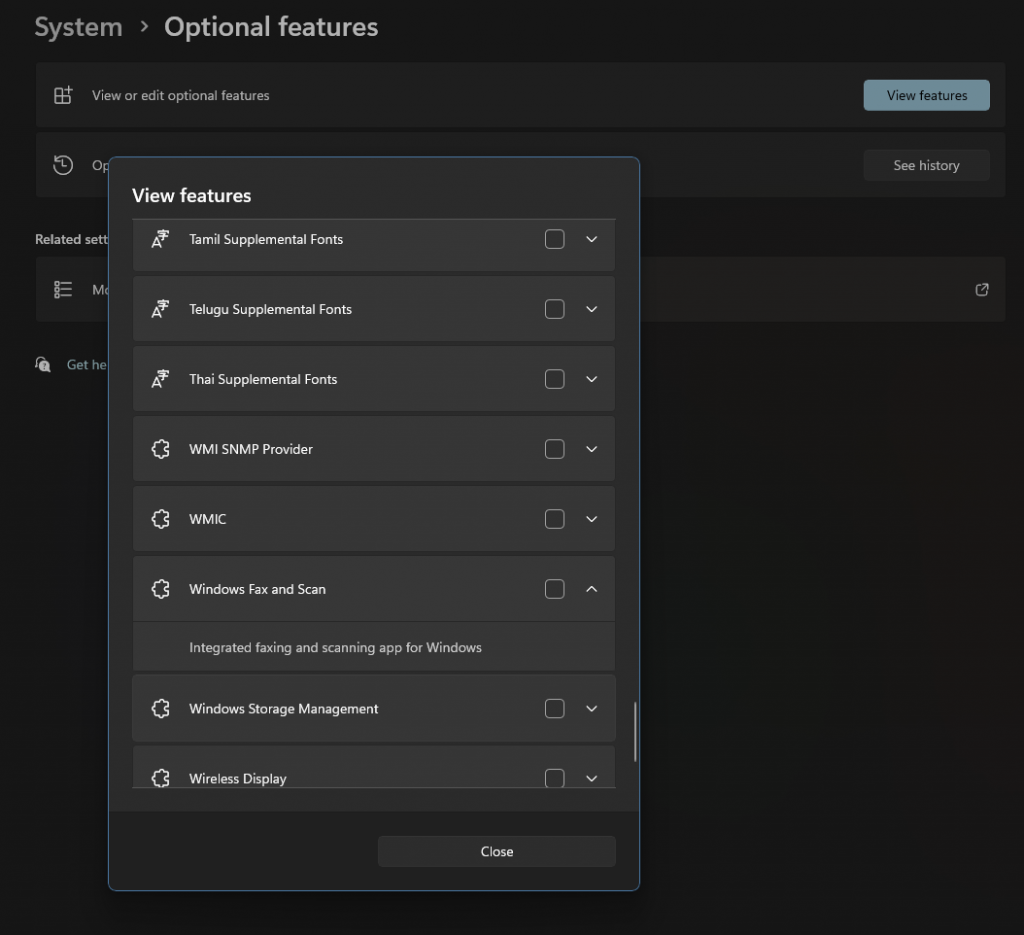Click the Thai Supplemental Fonts font icon
The height and width of the screenshot is (935, 1024).
[x=160, y=379]
